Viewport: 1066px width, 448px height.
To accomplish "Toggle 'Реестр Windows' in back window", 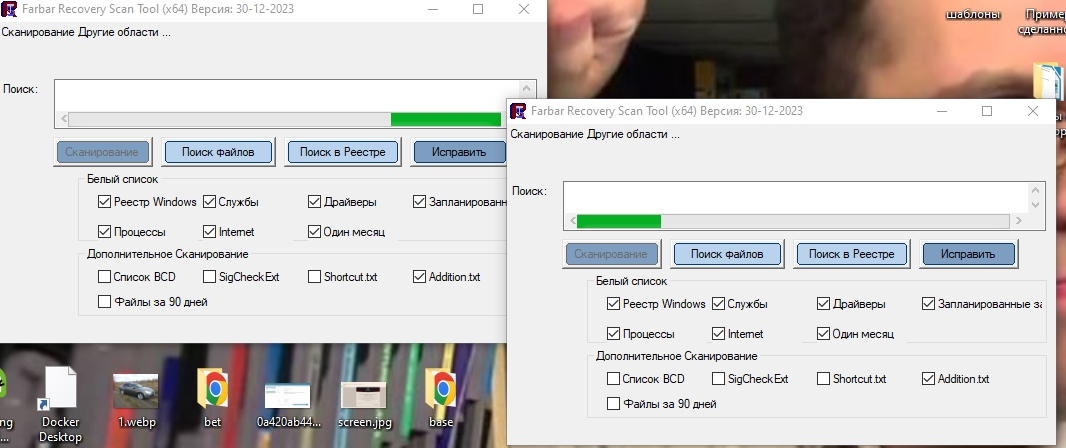I will (x=104, y=202).
